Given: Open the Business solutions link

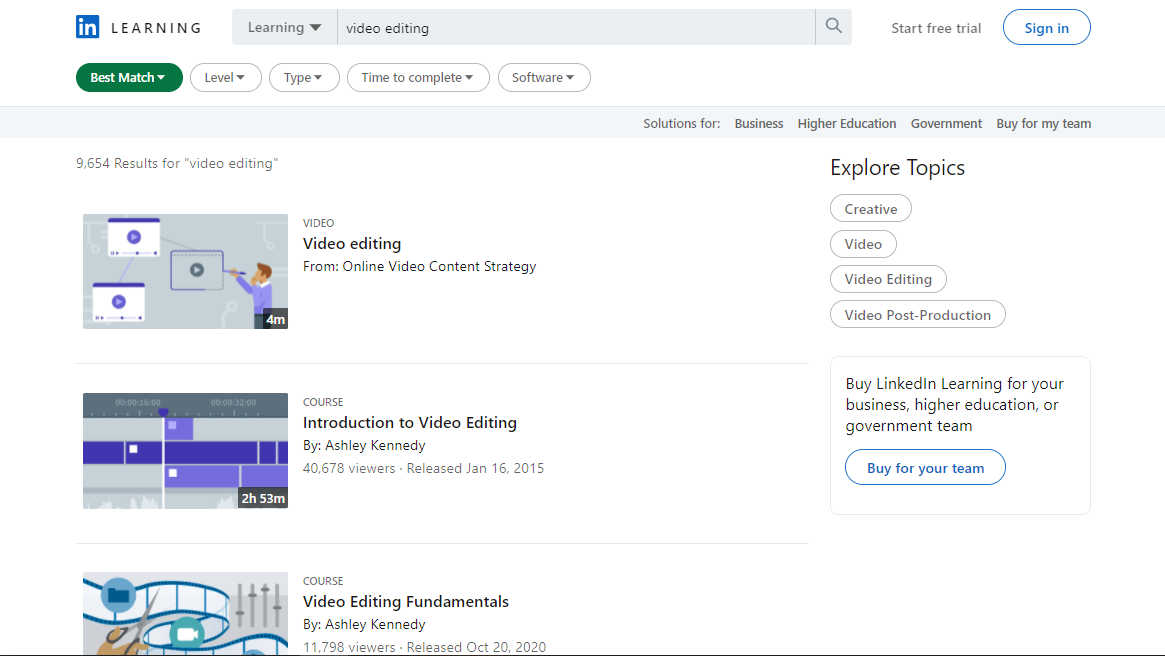Looking at the screenshot, I should tap(759, 123).
